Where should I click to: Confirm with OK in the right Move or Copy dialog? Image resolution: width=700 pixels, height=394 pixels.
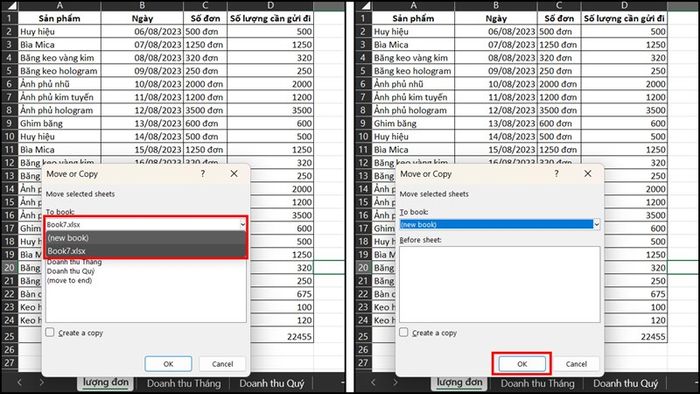click(522, 364)
